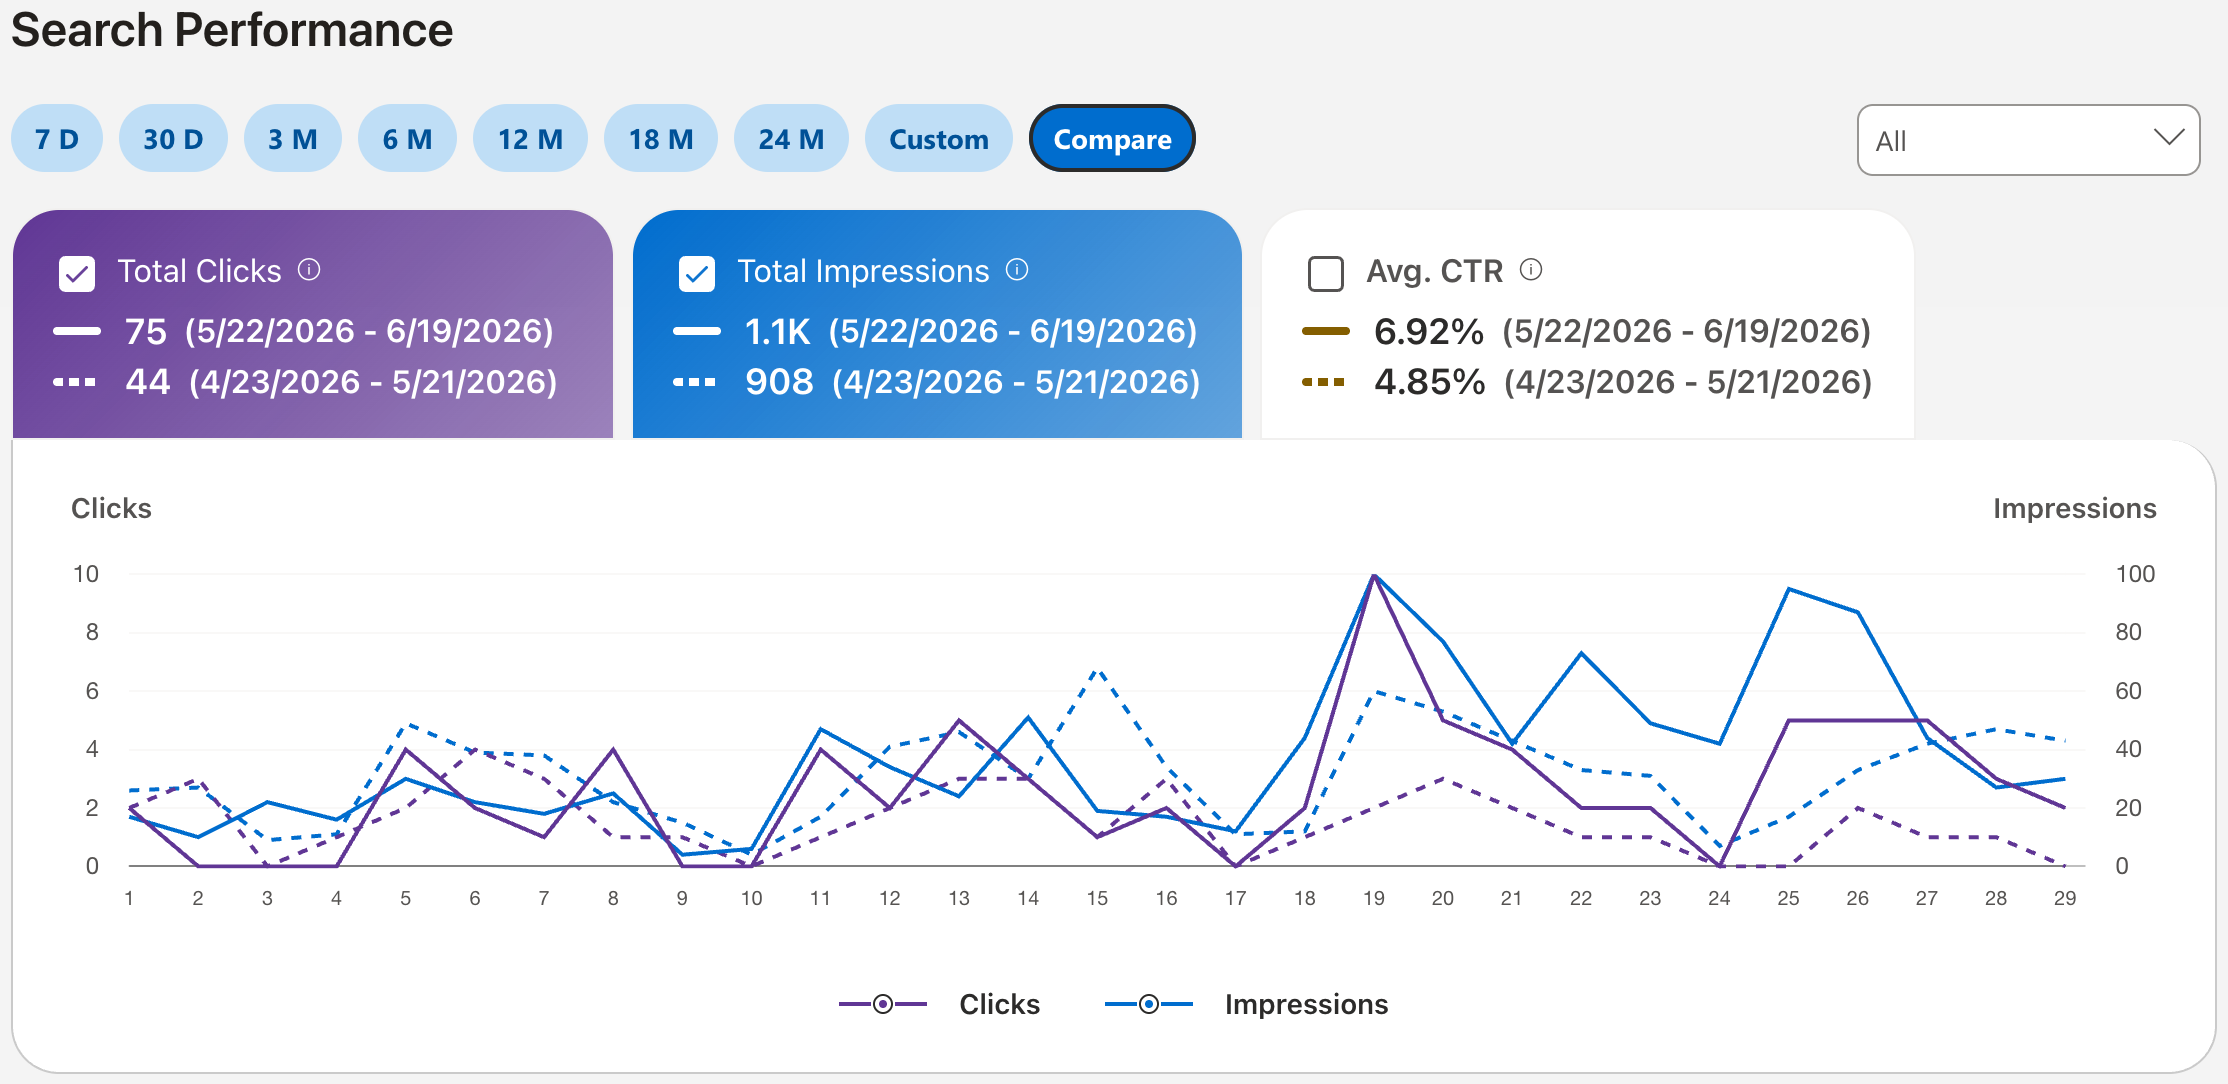Image resolution: width=2228 pixels, height=1084 pixels.
Task: Open the Custom date range option
Action: pos(939,139)
